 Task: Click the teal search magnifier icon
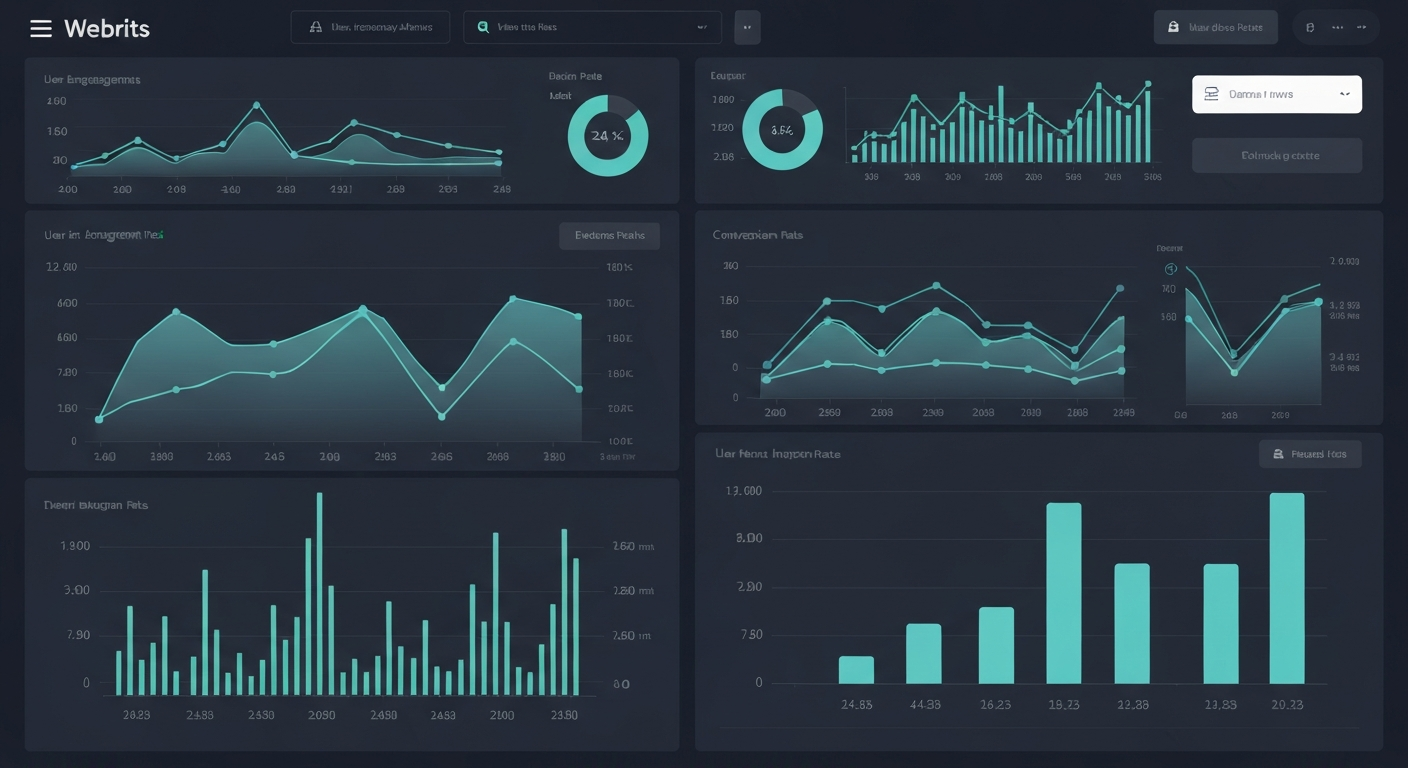coord(484,28)
